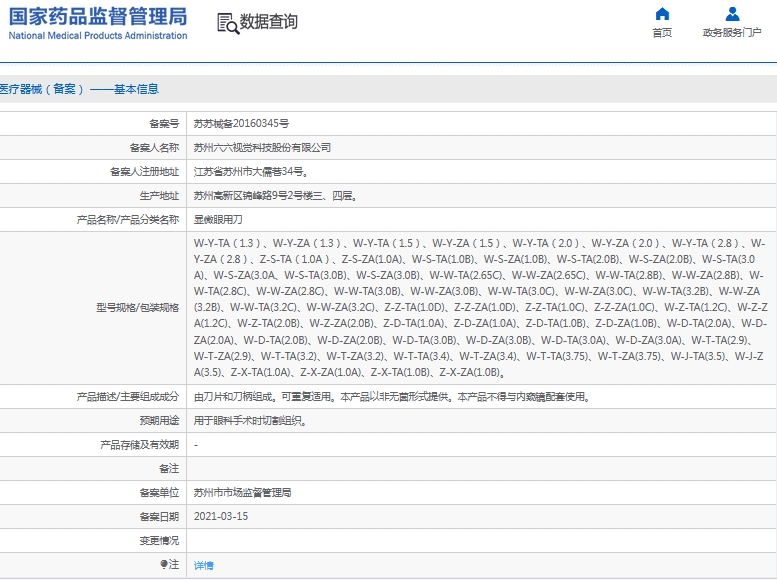Click the 预期用途 row label
Screen dimensions: 777x584
(159, 421)
